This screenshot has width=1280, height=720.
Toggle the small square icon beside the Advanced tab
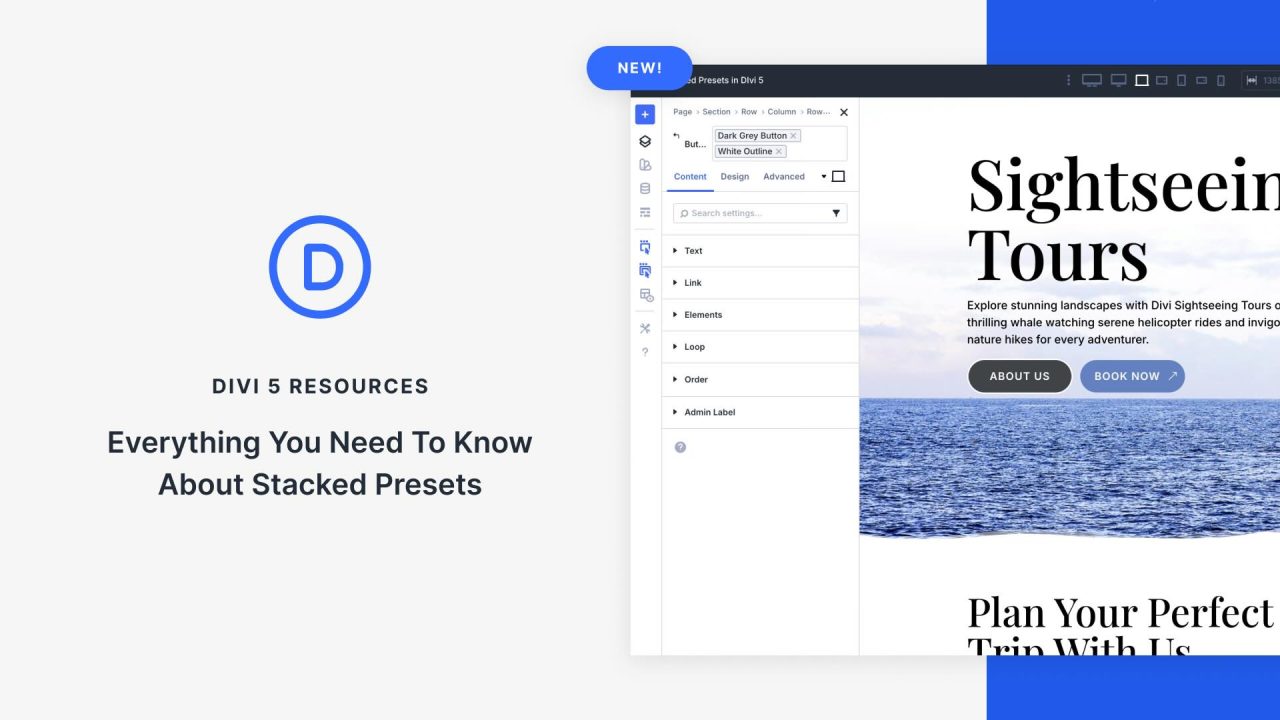coord(837,176)
